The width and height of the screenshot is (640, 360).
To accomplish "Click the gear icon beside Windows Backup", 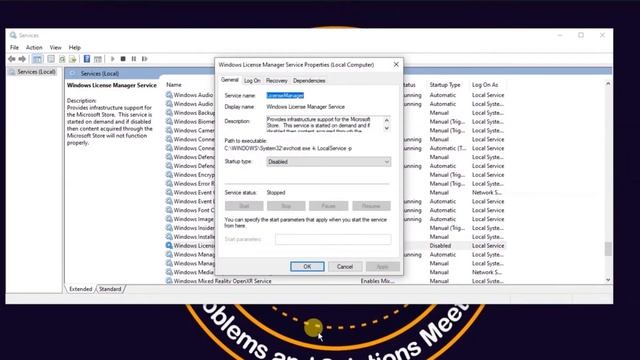I will (169, 113).
